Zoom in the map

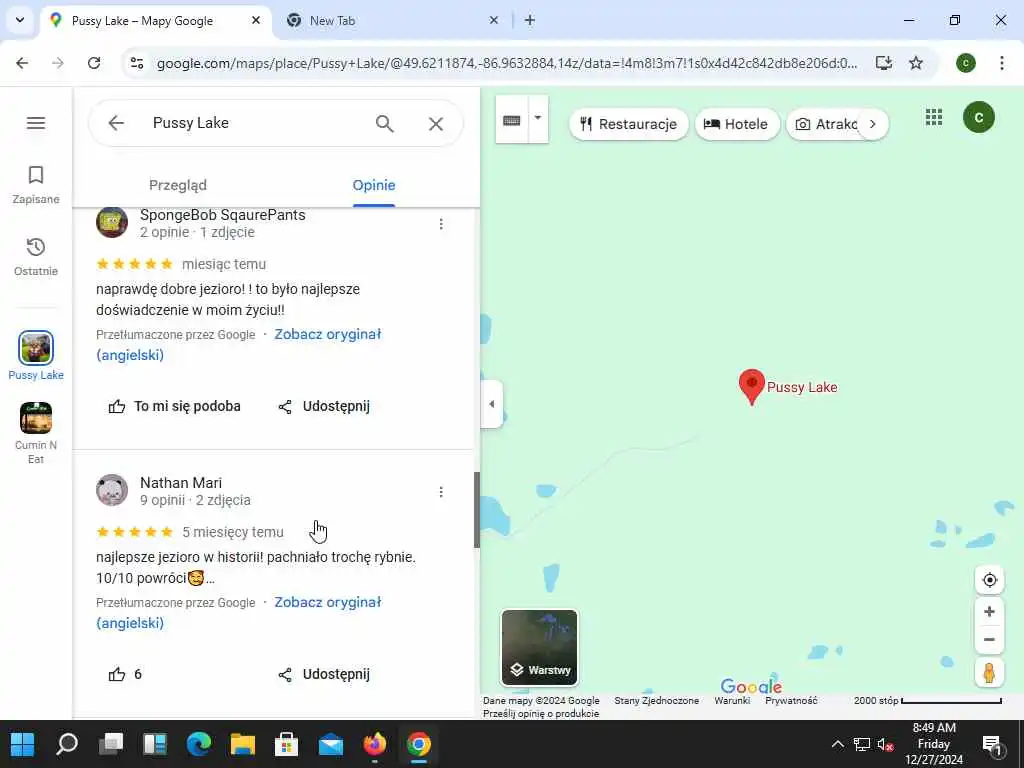pyautogui.click(x=989, y=612)
